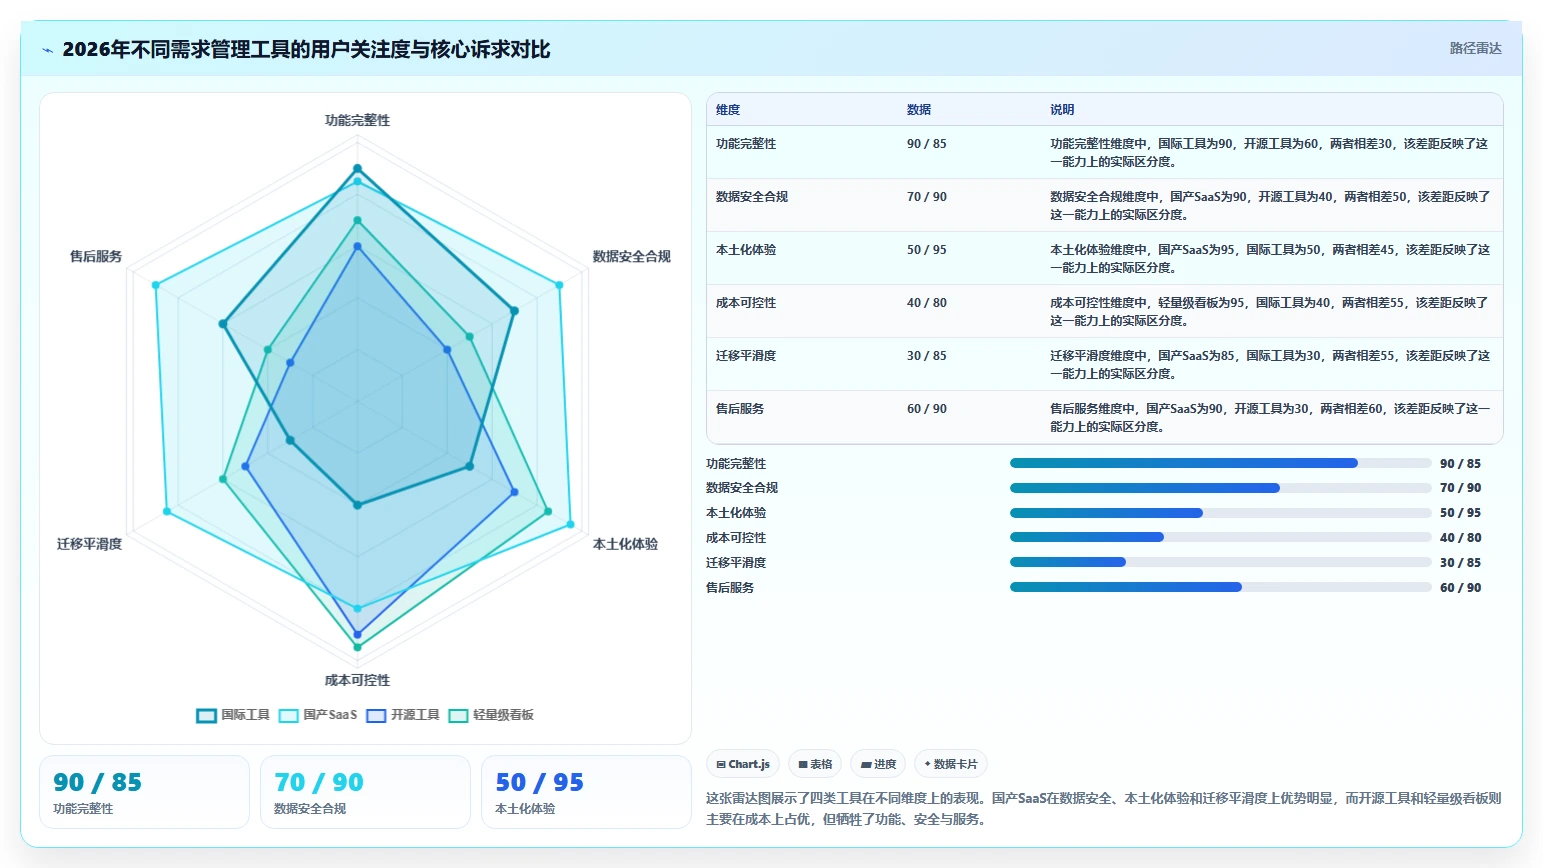This screenshot has height=868, width=1543.
Task: Click the 功能完整性 radar axis label
Action: pos(357,120)
